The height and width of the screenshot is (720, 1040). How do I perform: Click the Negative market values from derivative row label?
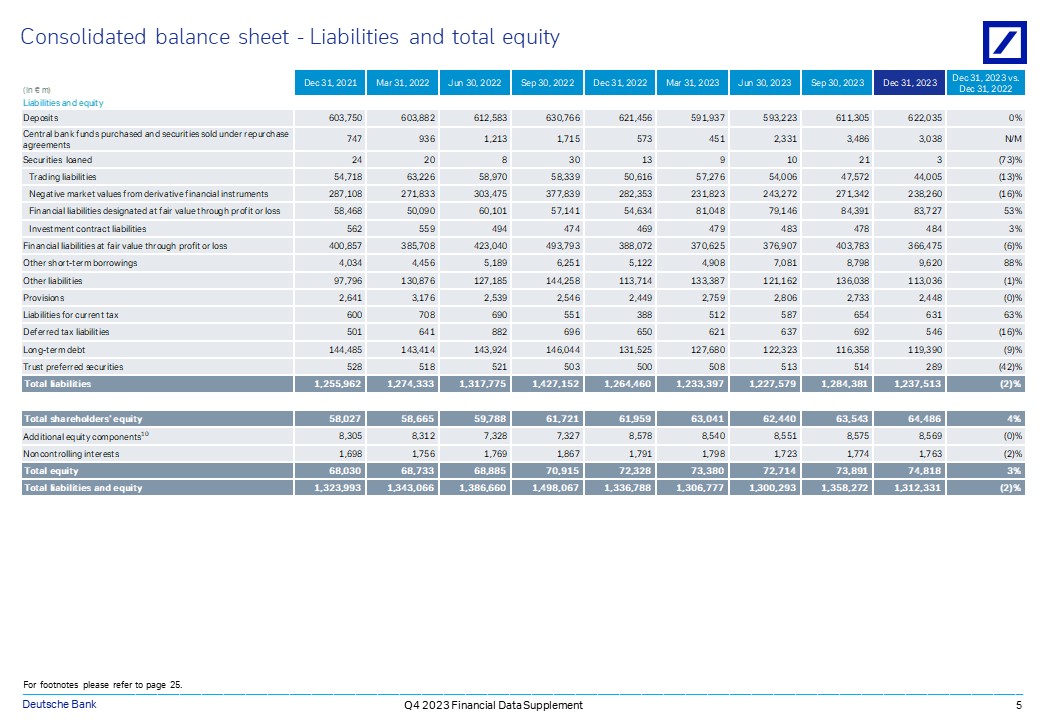click(x=149, y=194)
